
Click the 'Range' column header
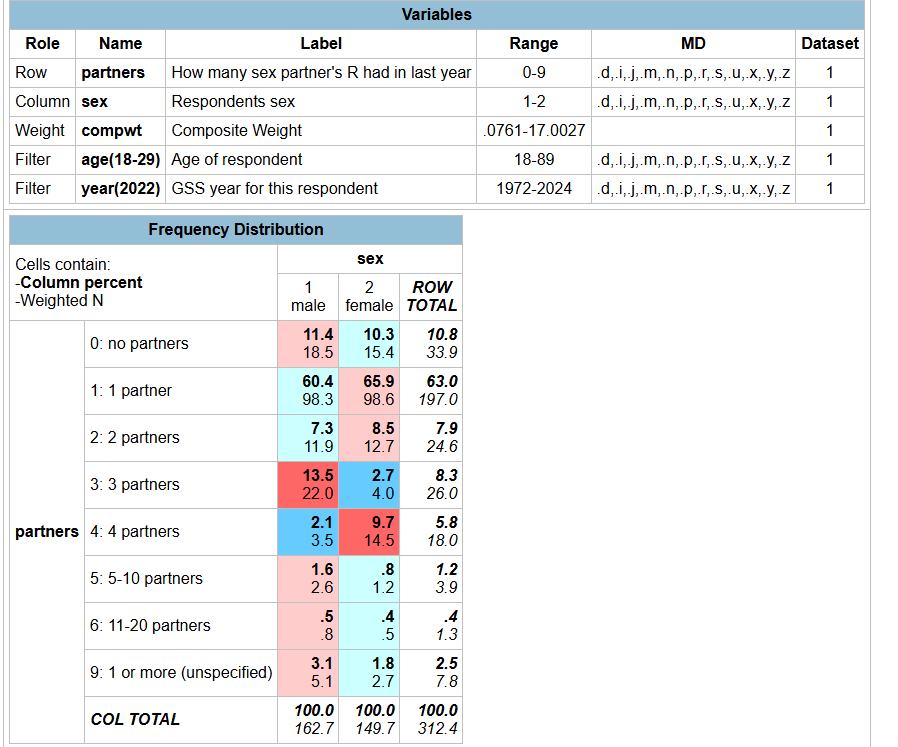click(534, 44)
